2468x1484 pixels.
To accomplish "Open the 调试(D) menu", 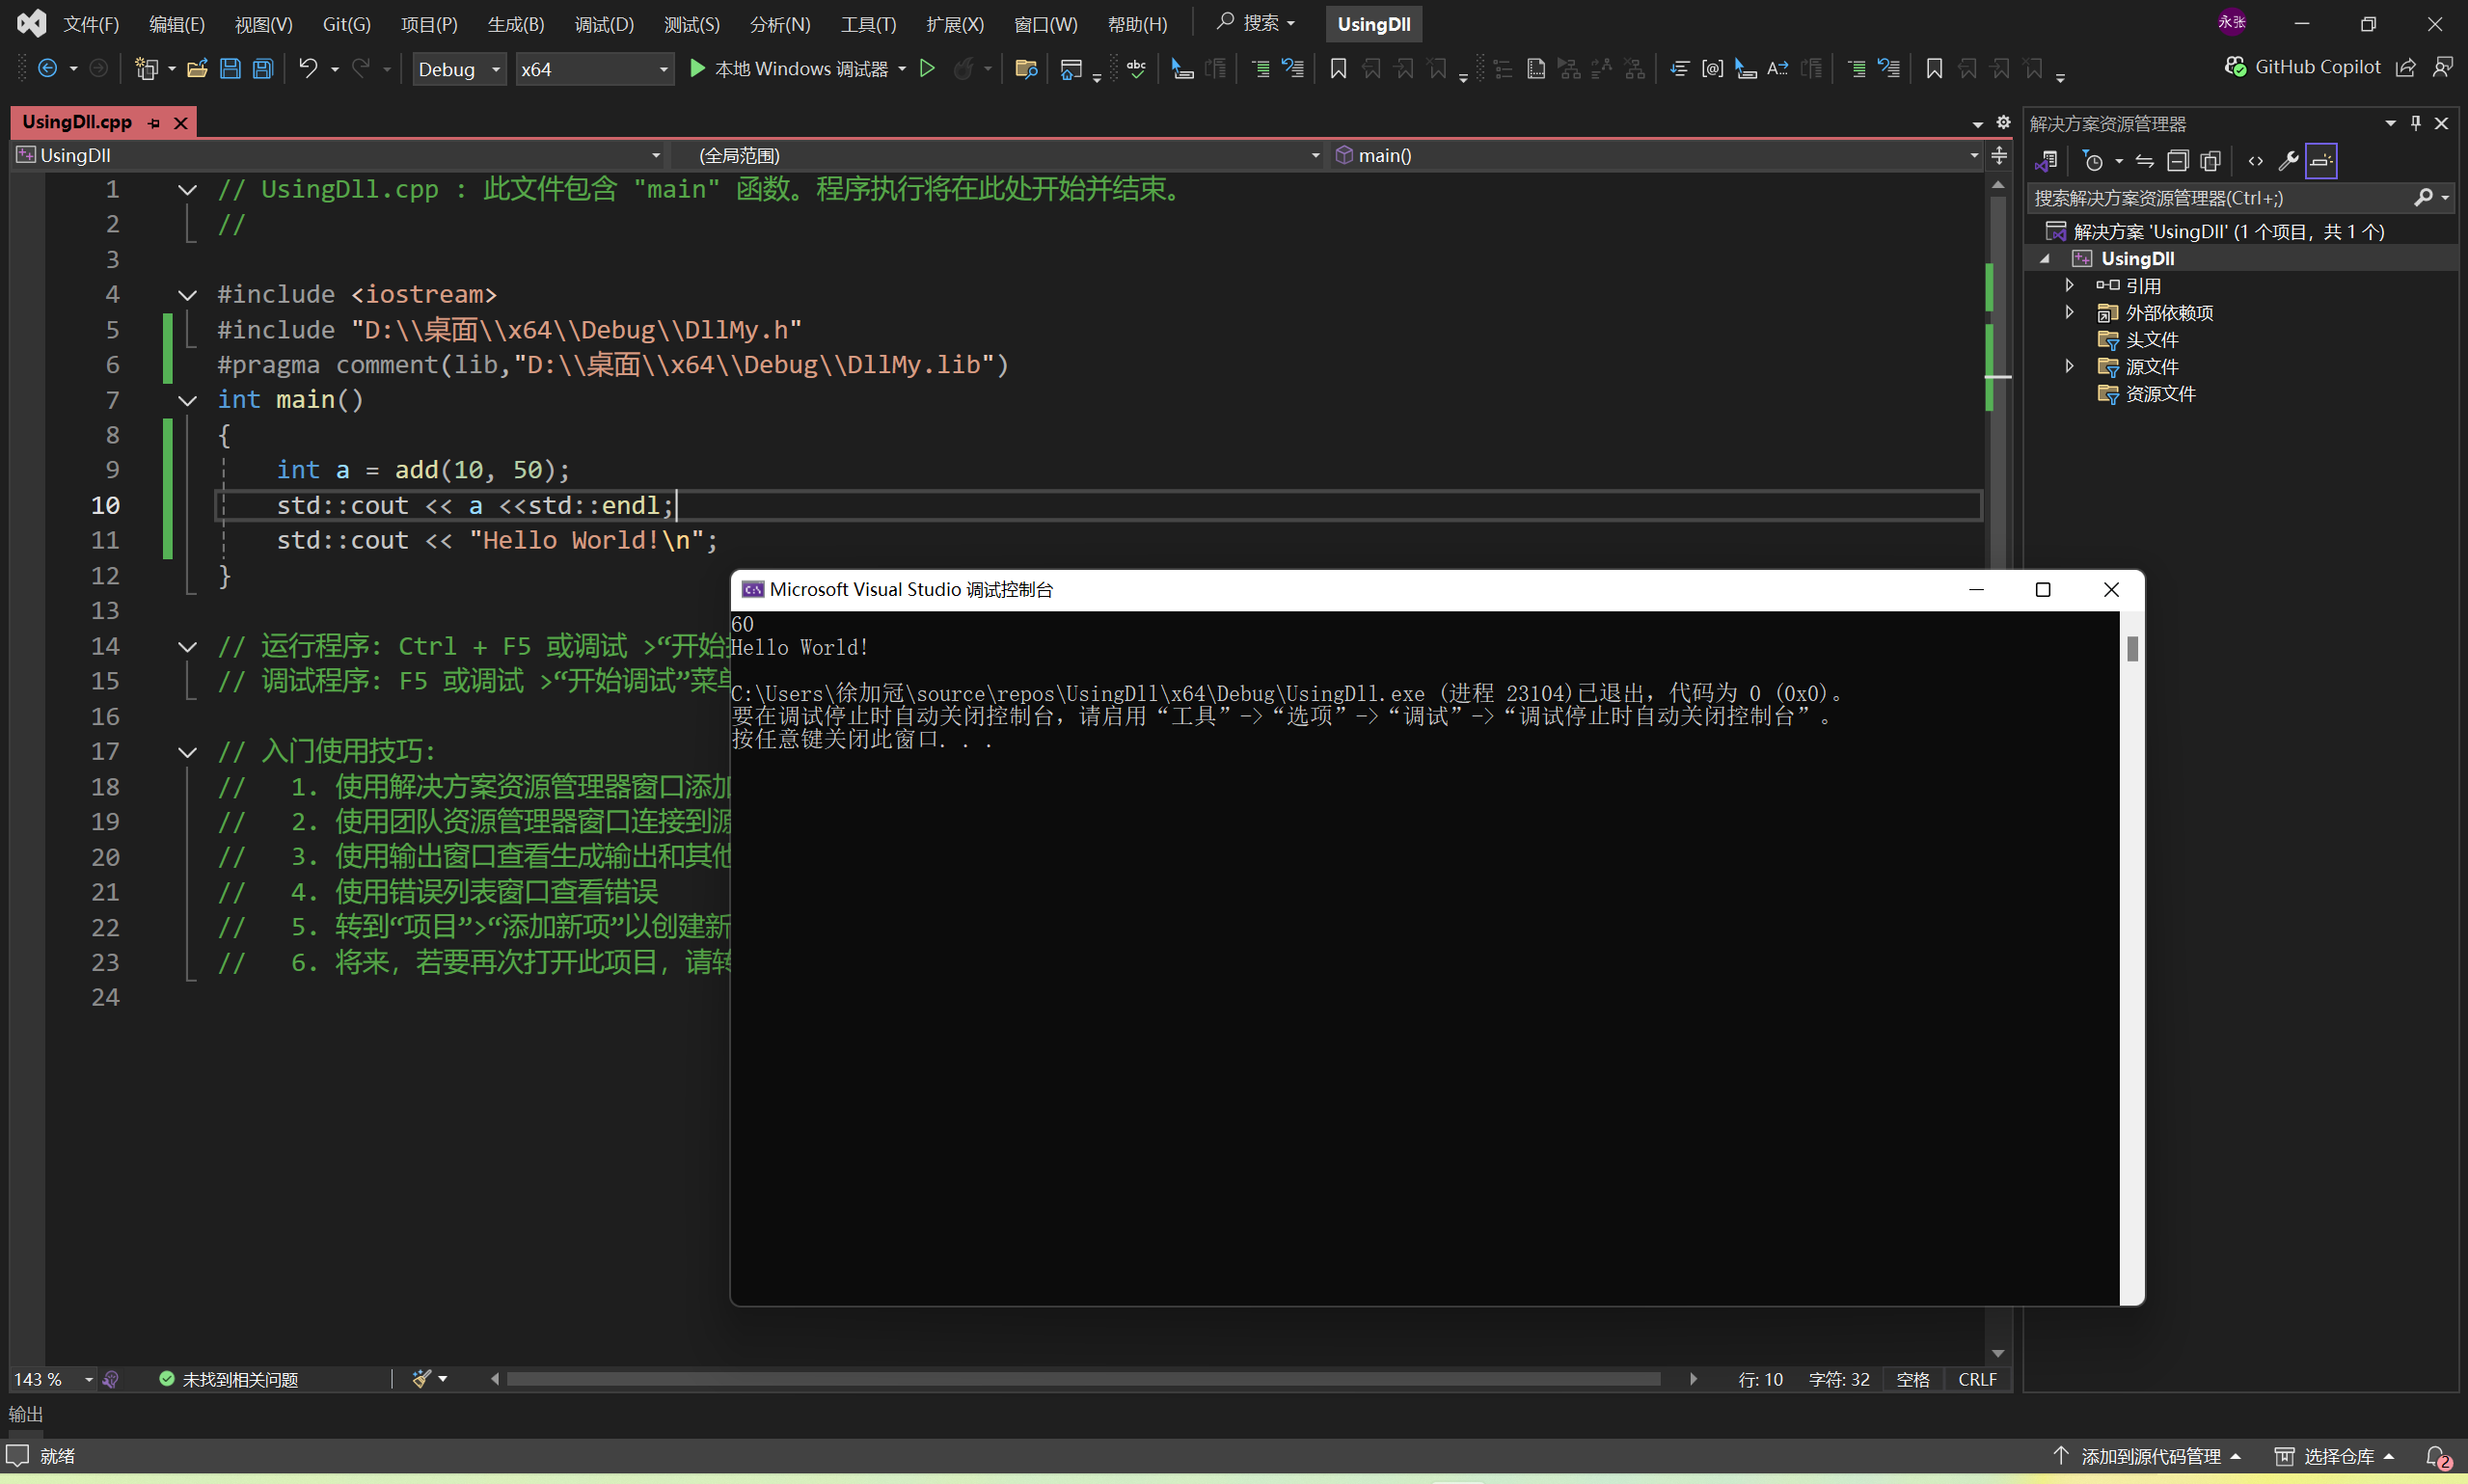I will pos(604,24).
